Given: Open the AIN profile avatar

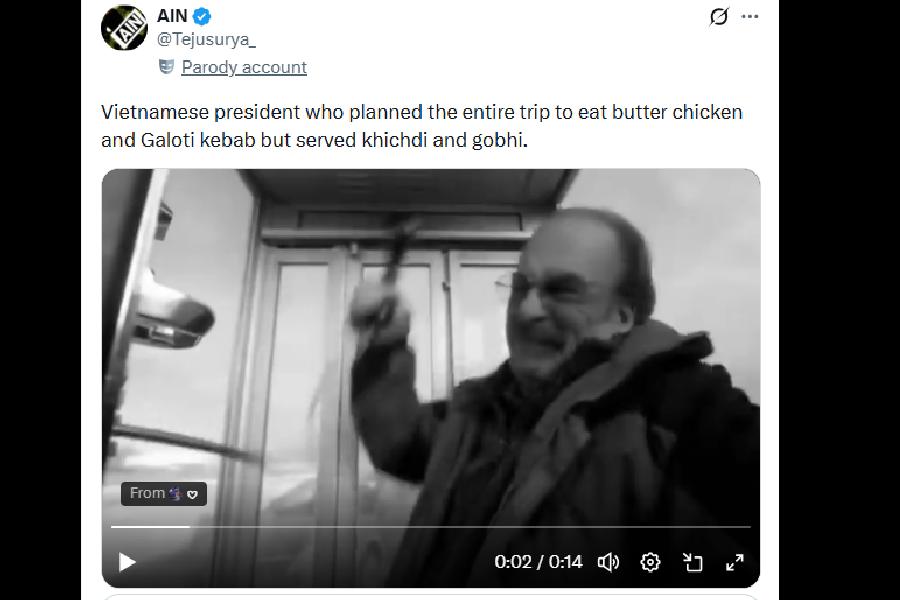Looking at the screenshot, I should (x=124, y=28).
